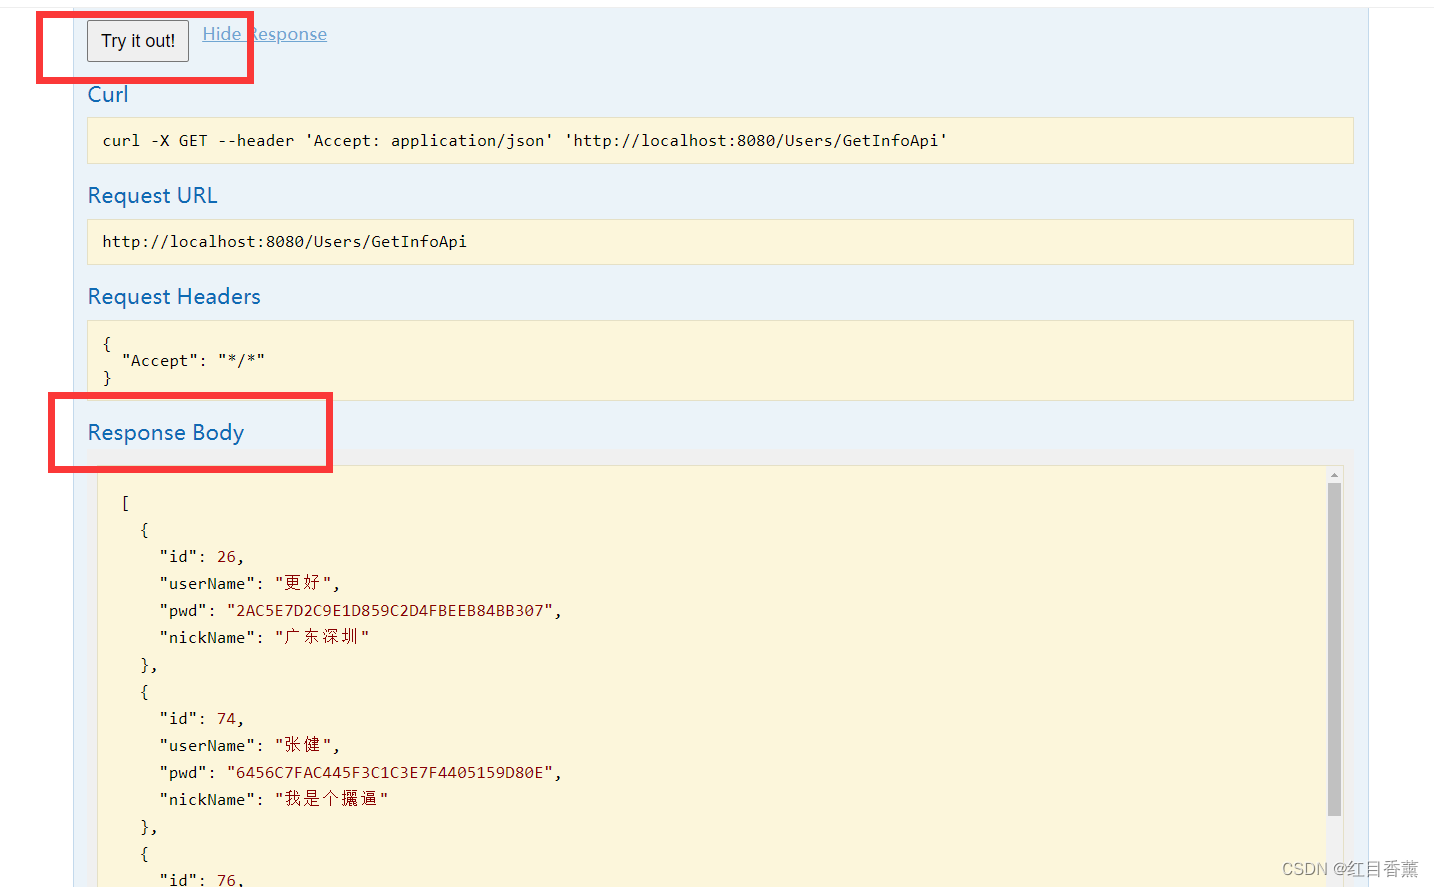Click the 'Try it out!' button
The image size is (1434, 887).
(x=137, y=41)
